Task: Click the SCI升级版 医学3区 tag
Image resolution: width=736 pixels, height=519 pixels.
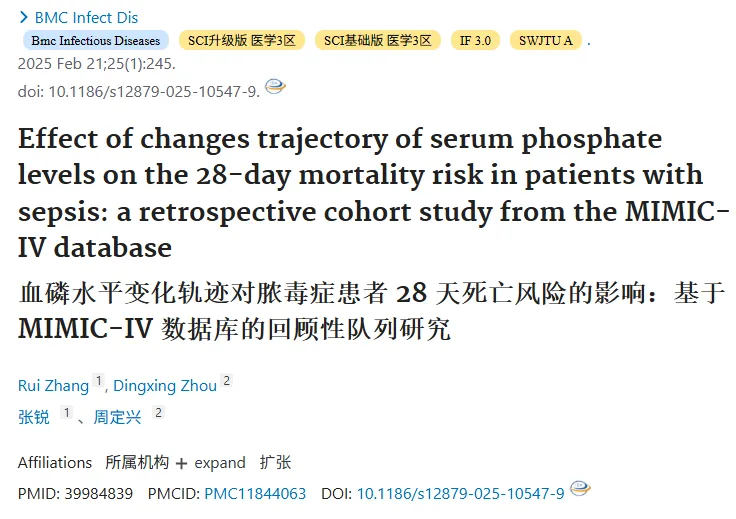Action: [242, 40]
